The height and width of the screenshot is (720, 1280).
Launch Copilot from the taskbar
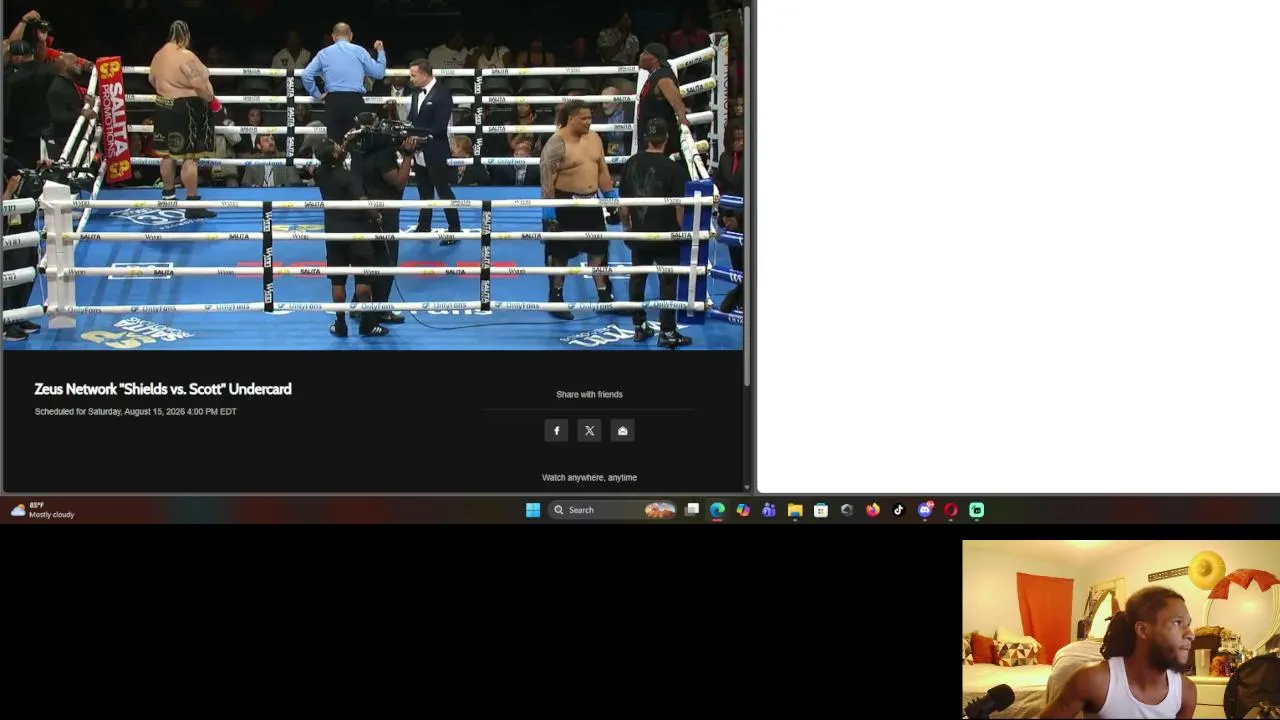coord(743,510)
